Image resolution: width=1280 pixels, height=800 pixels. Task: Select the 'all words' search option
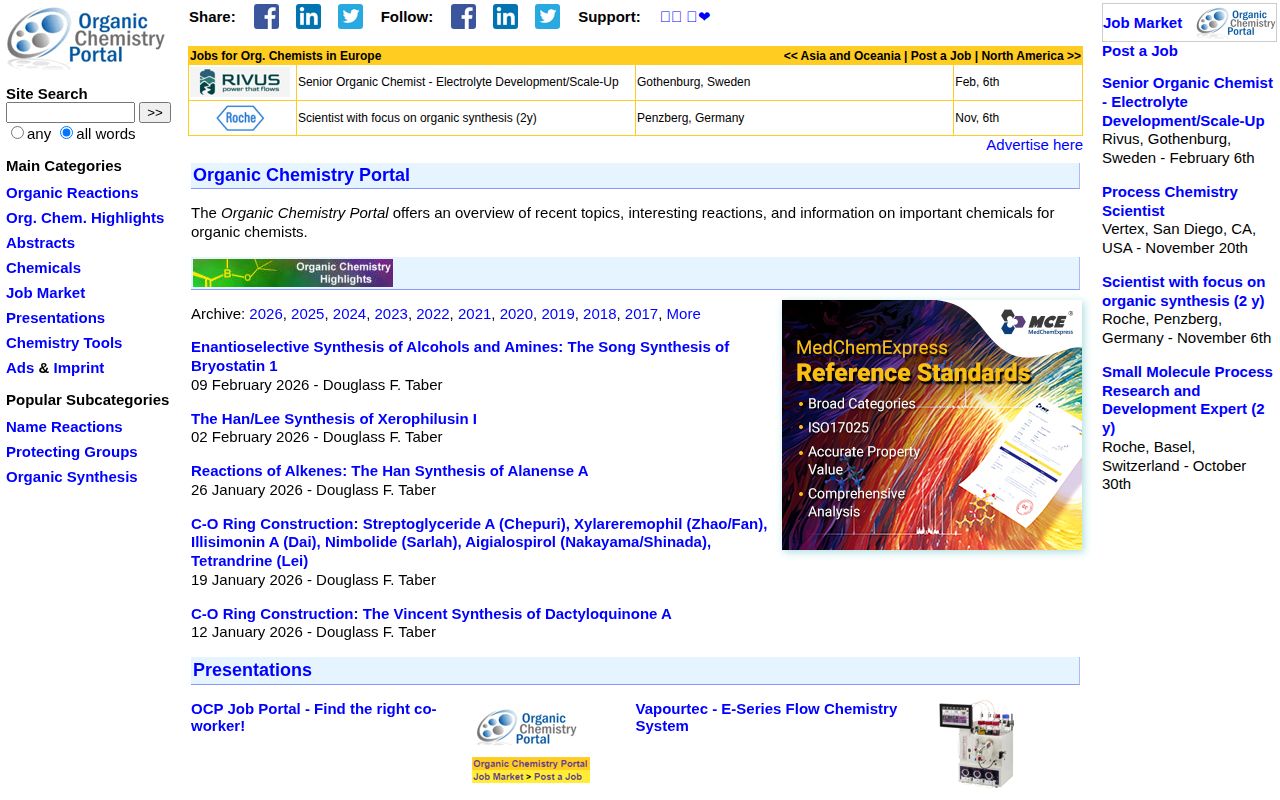tap(66, 132)
